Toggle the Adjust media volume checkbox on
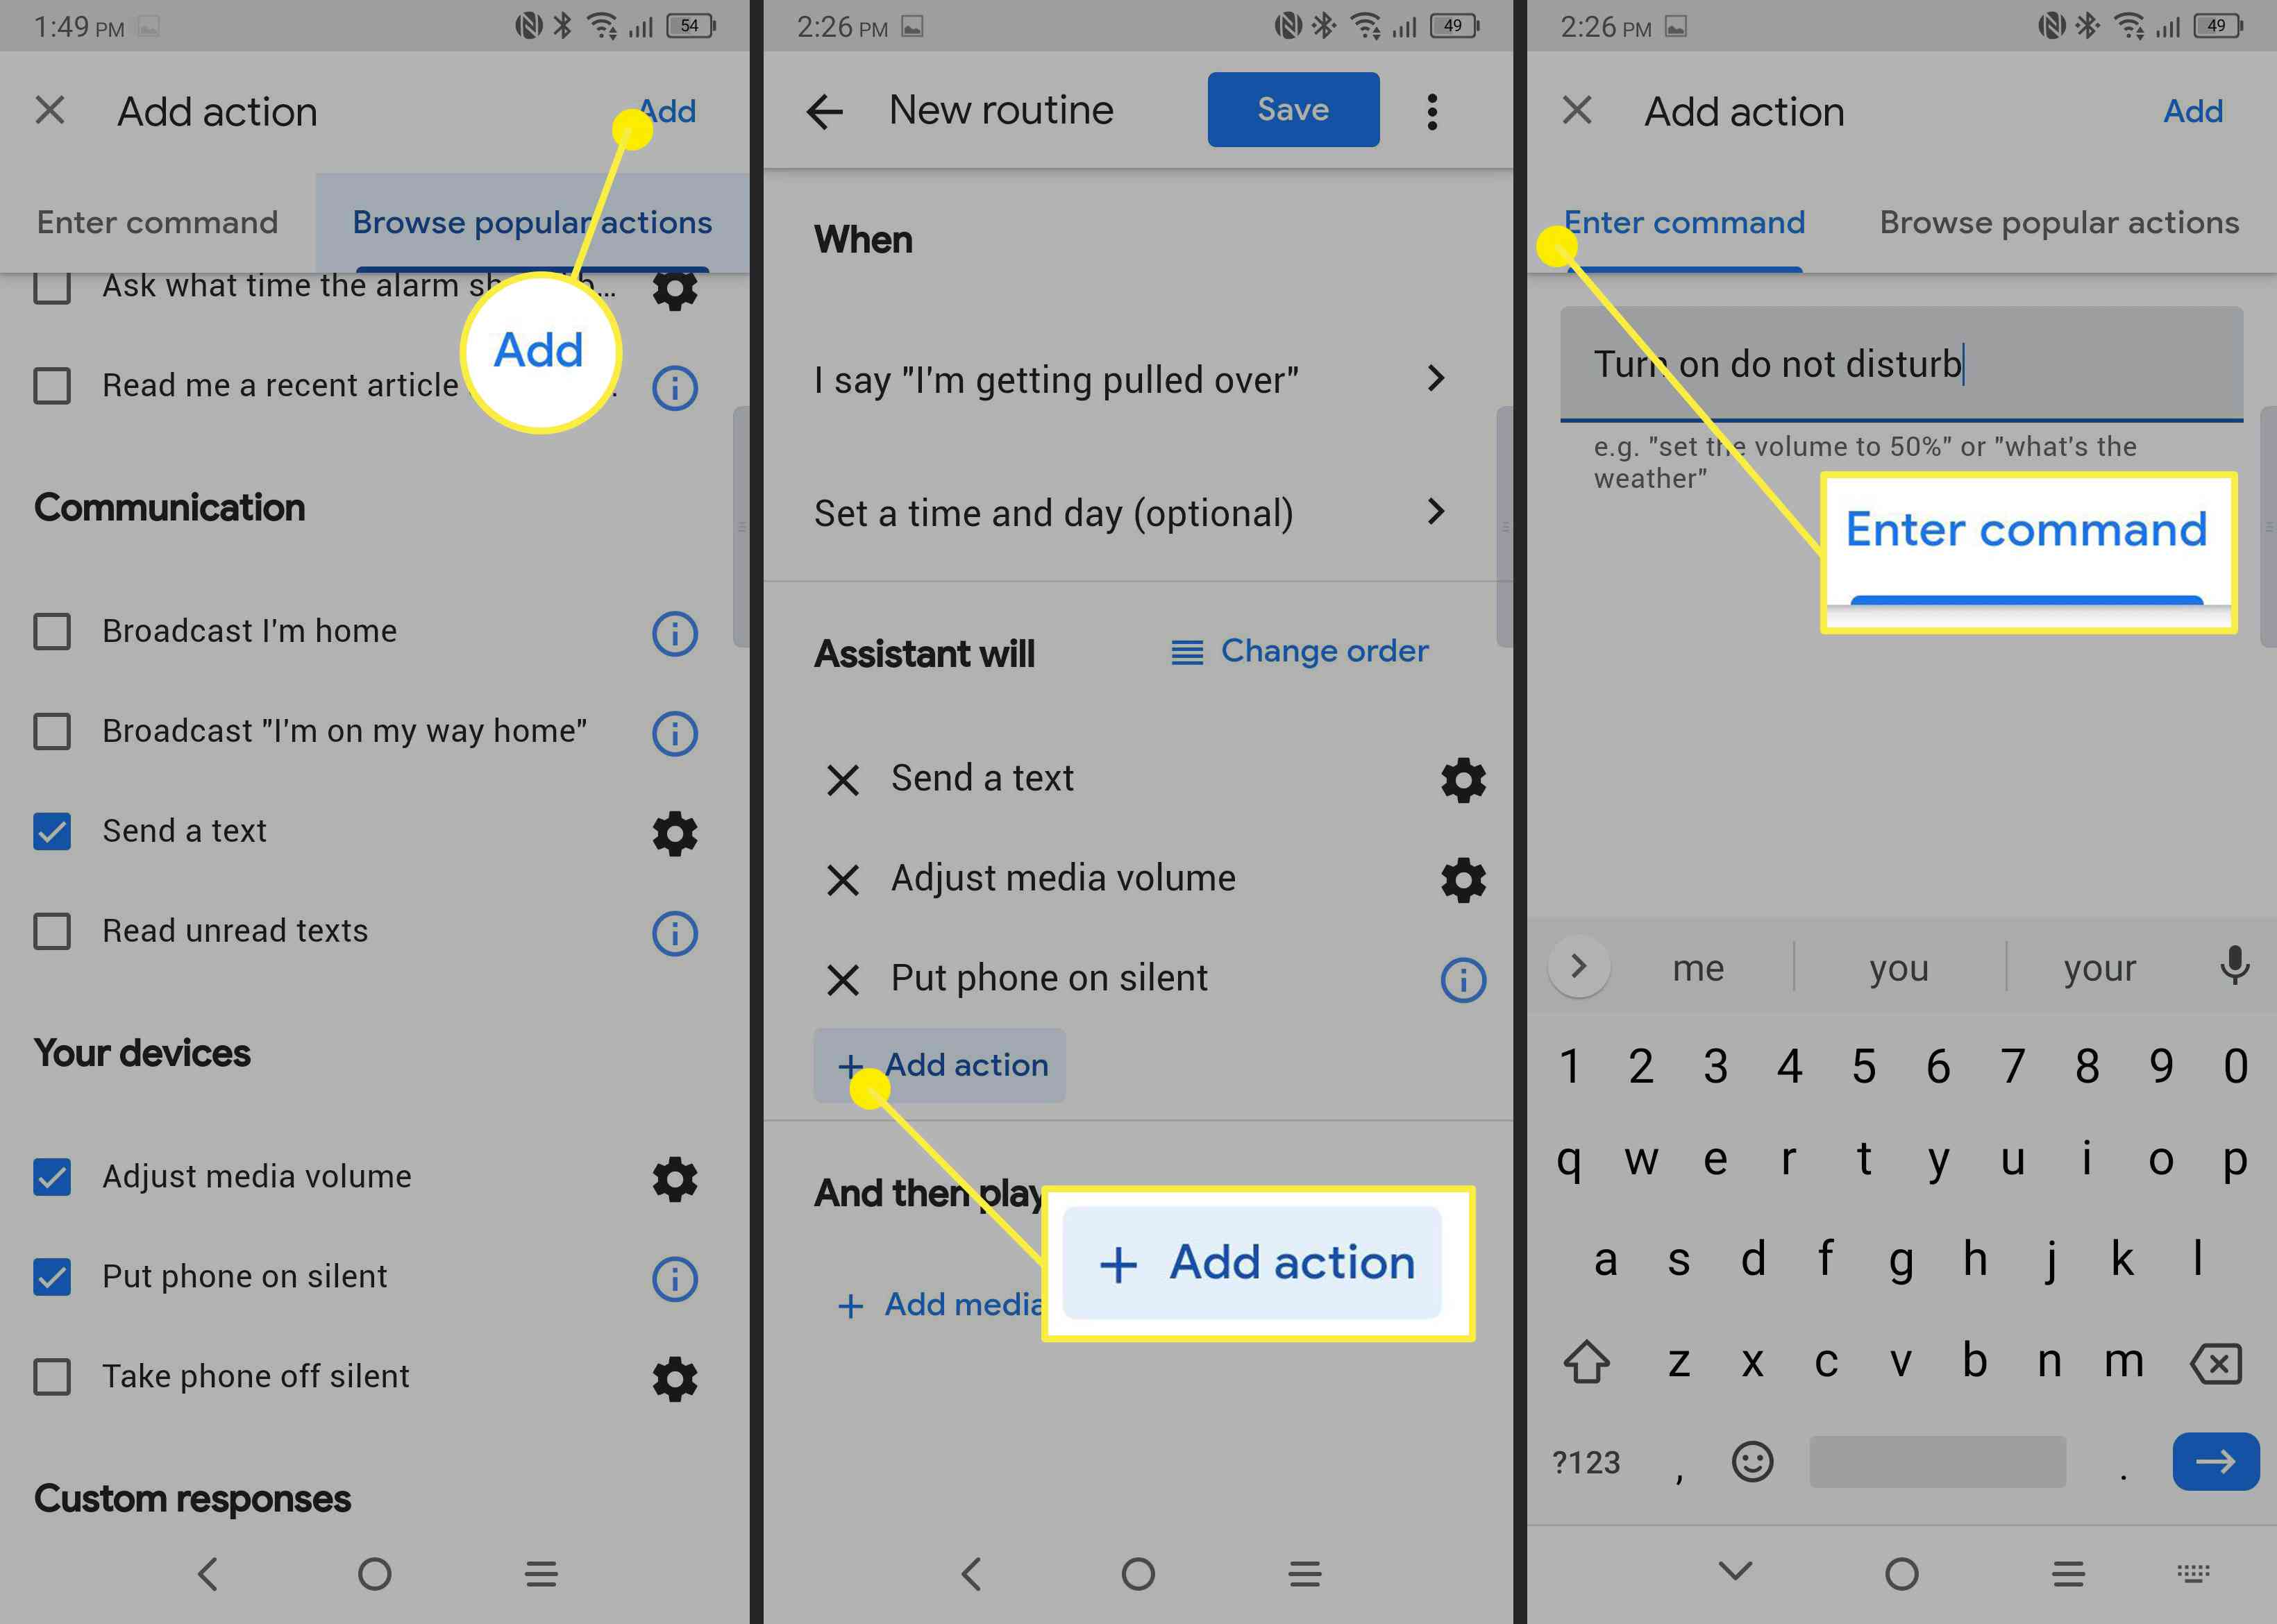This screenshot has height=1624, width=2277. coord(53,1174)
